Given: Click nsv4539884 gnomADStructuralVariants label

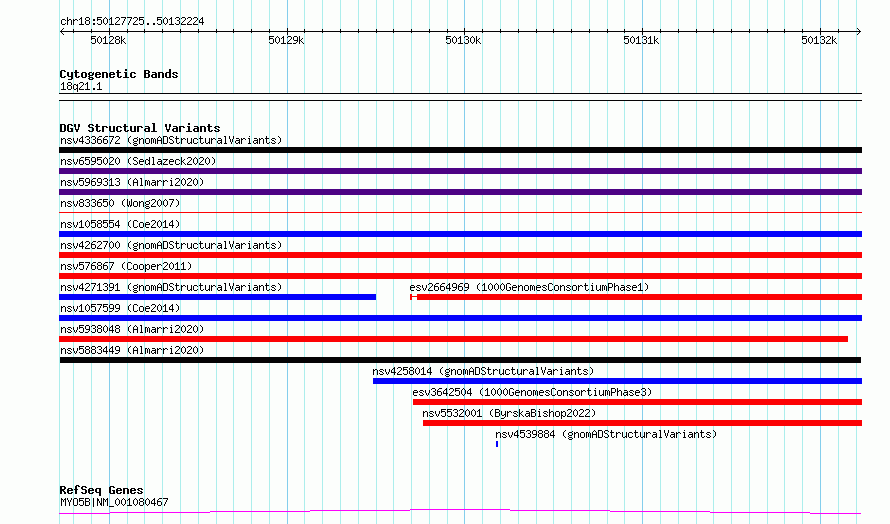Looking at the screenshot, I should point(606,434).
